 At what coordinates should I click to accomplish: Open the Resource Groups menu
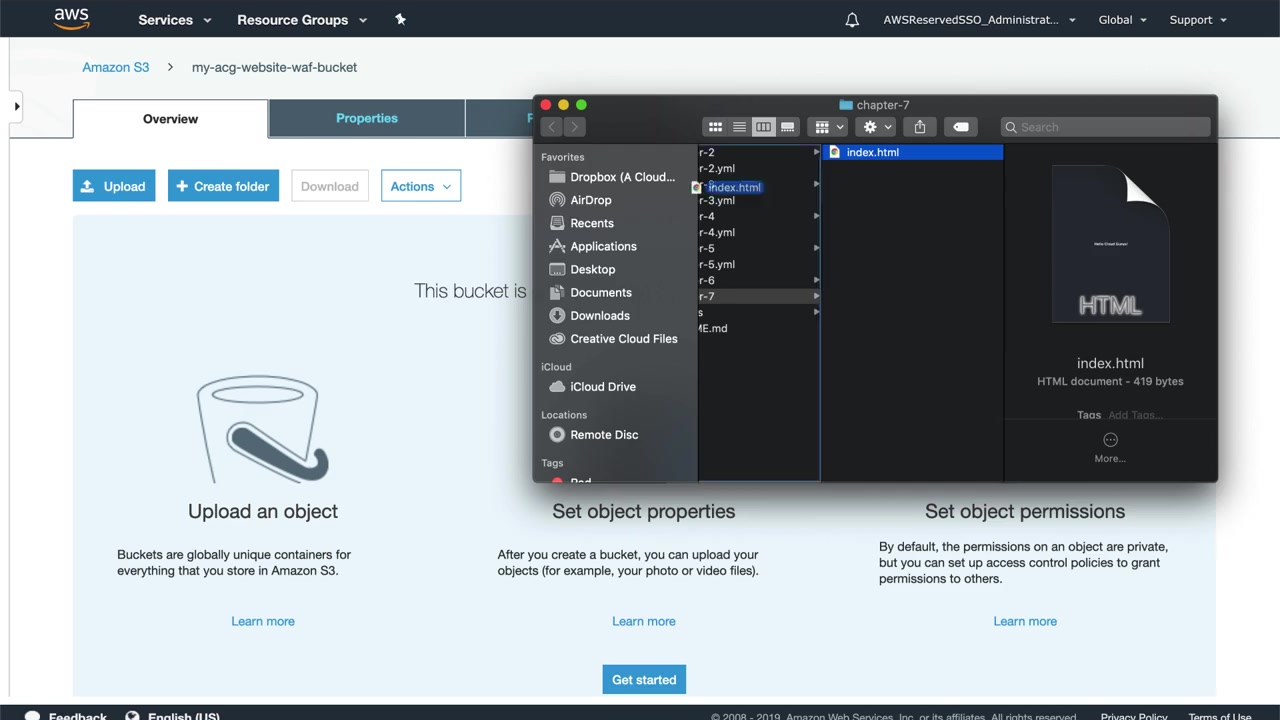[x=302, y=19]
